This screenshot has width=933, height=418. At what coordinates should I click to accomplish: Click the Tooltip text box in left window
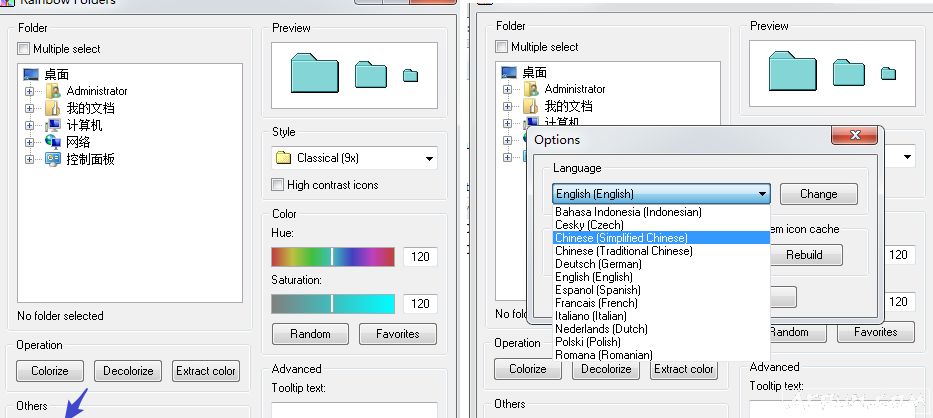coord(355,410)
